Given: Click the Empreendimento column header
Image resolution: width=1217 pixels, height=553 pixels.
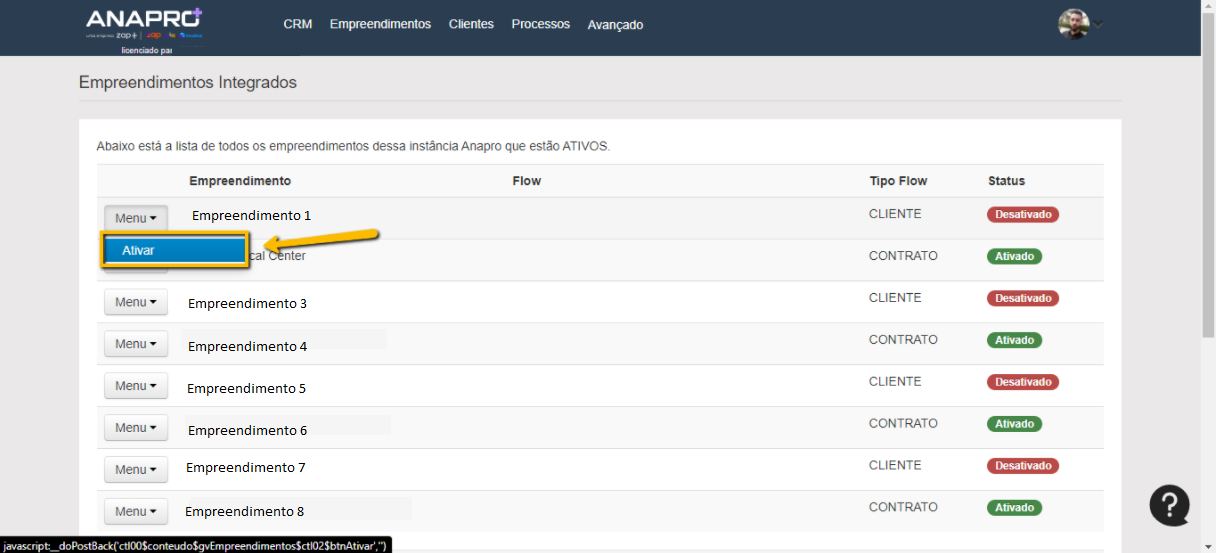Looking at the screenshot, I should pyautogui.click(x=240, y=181).
